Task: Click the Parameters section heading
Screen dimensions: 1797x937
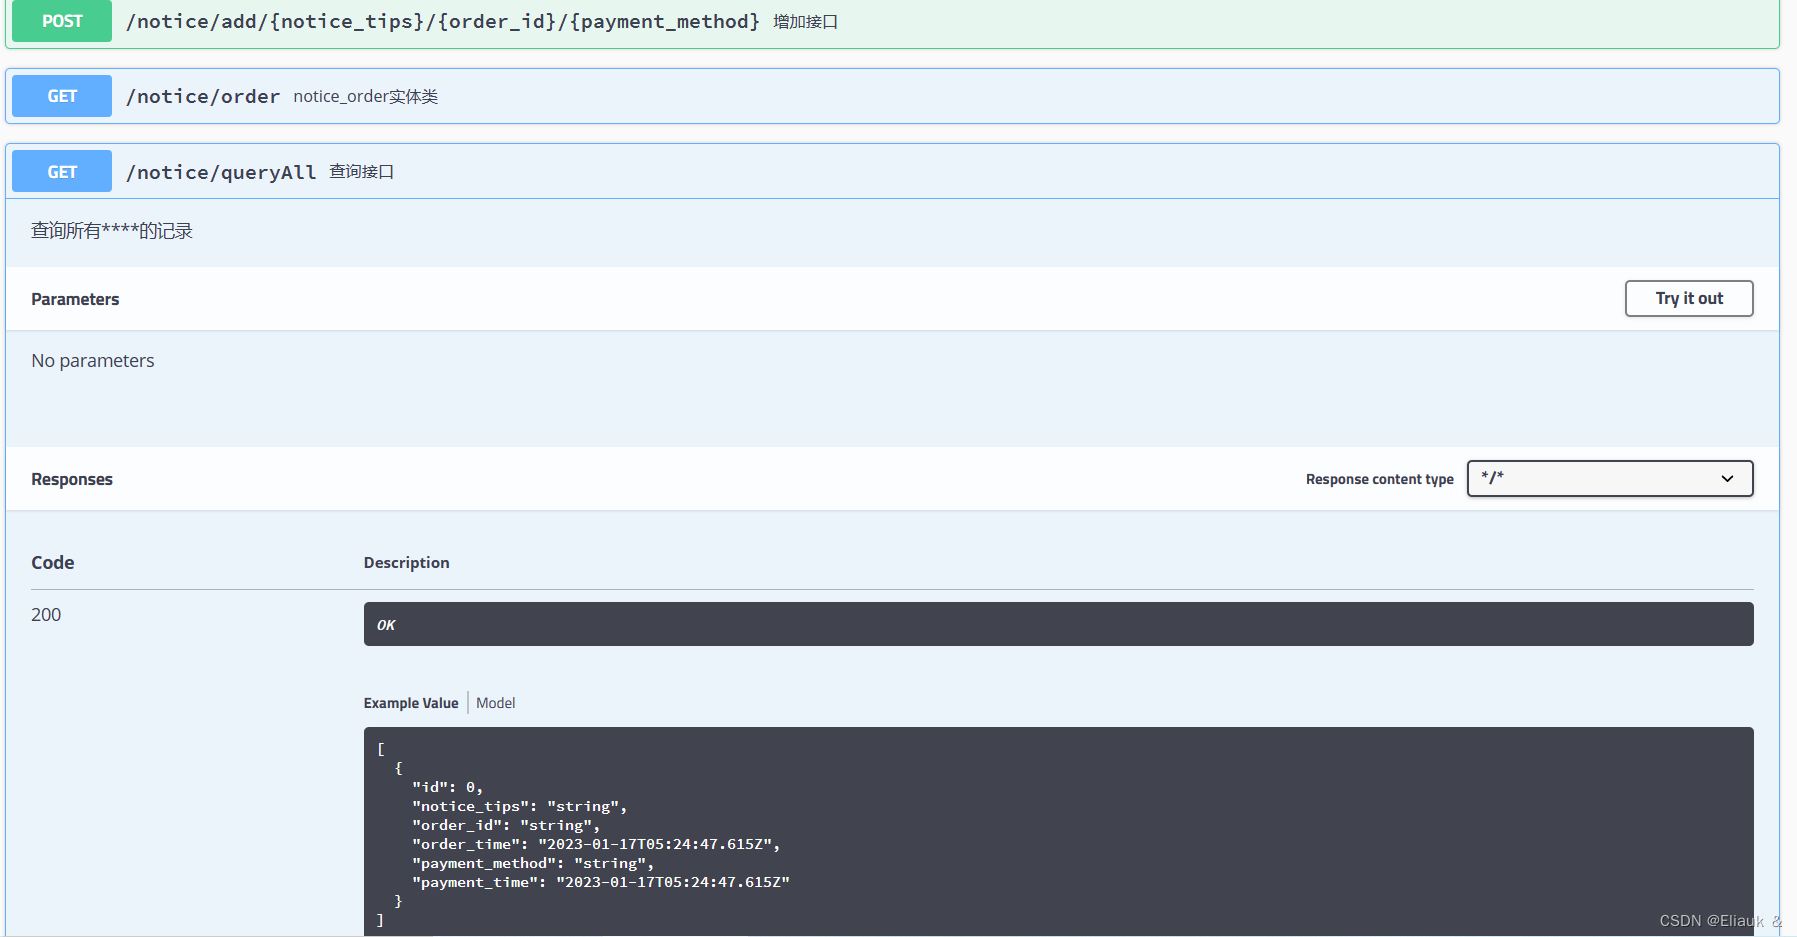Action: click(x=75, y=299)
